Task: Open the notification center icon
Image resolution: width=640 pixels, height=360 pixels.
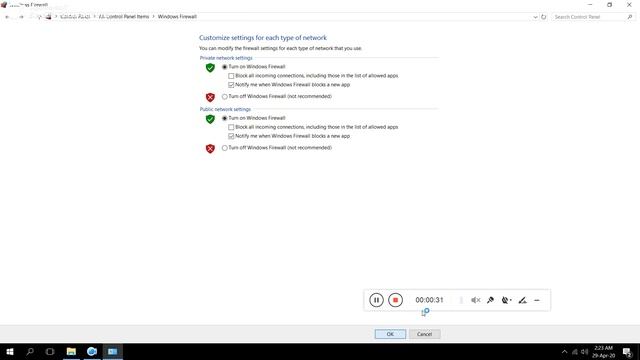Action: pyautogui.click(x=627, y=352)
